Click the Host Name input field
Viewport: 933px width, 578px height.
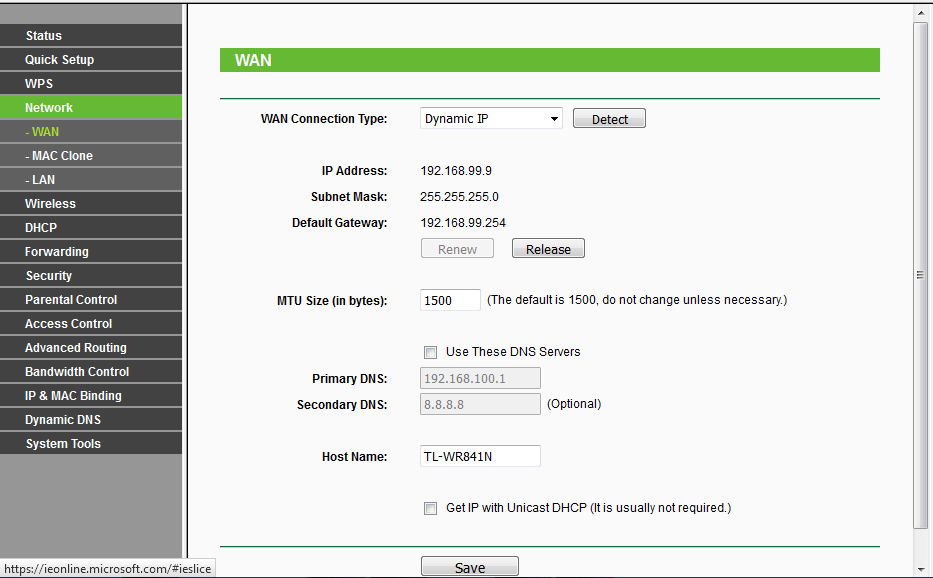coord(480,456)
